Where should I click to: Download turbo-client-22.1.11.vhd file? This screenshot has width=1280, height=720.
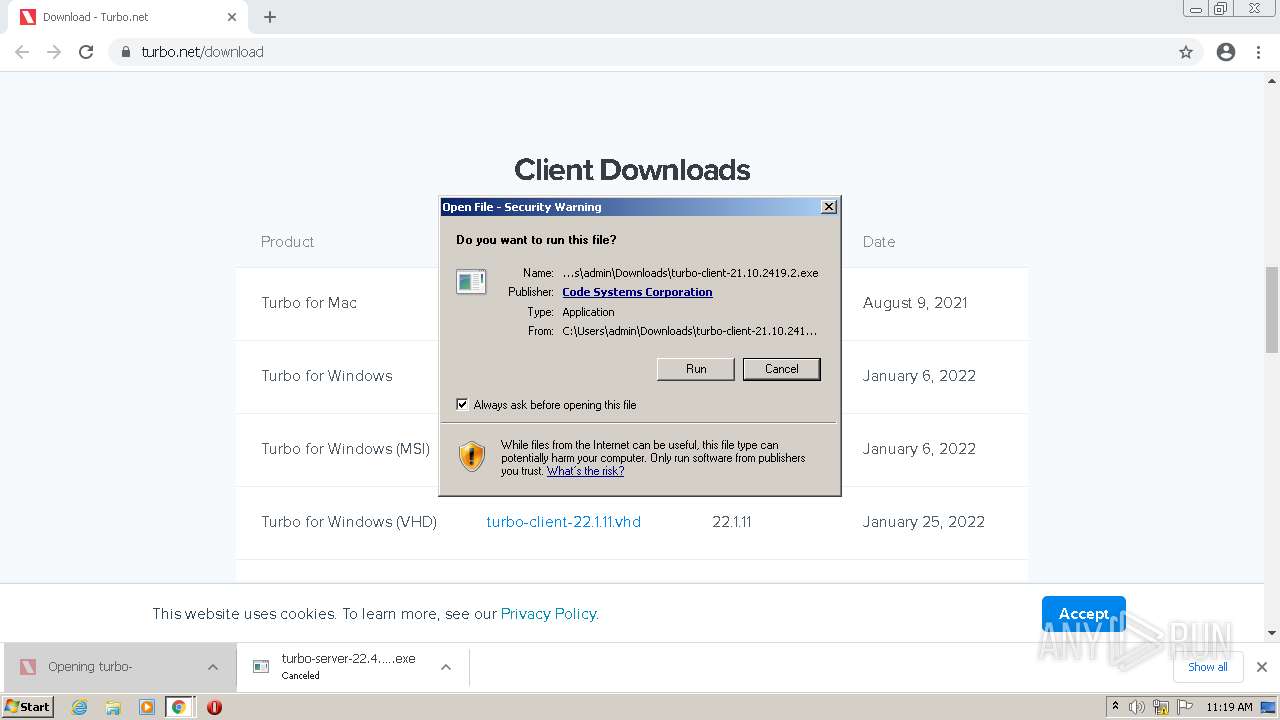click(563, 522)
